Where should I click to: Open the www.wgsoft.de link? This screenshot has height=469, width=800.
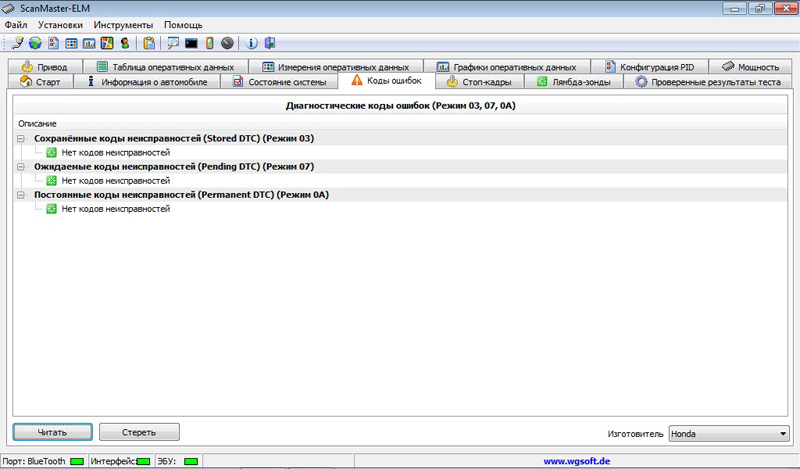click(577, 461)
